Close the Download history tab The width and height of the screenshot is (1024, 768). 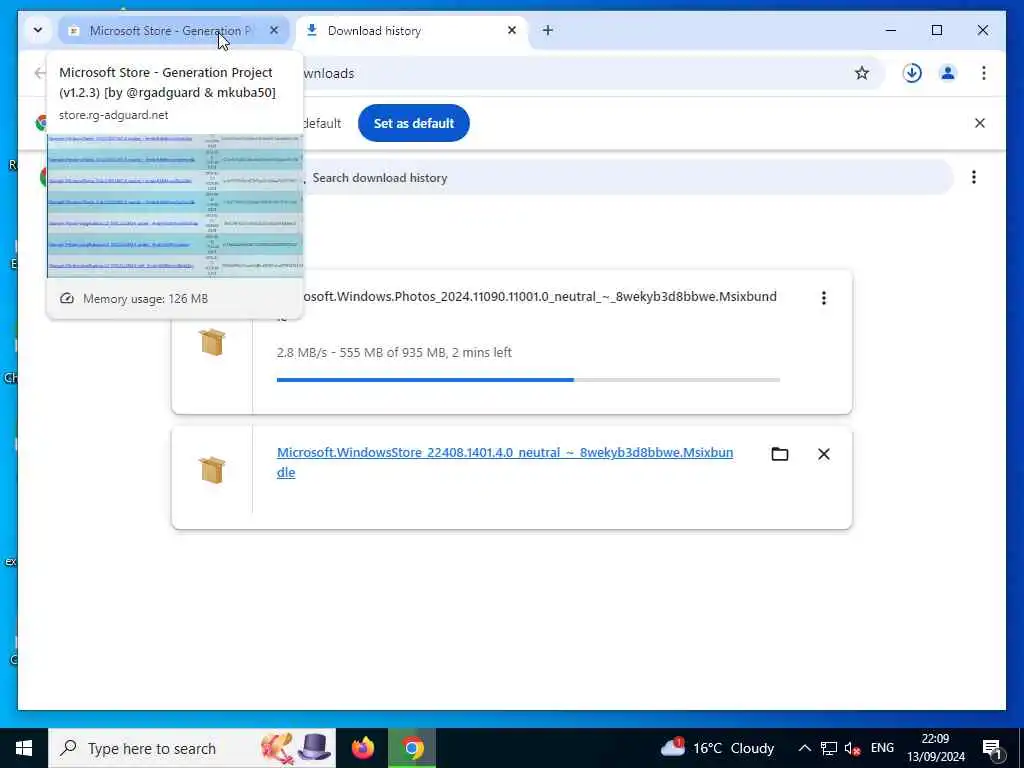tap(512, 30)
